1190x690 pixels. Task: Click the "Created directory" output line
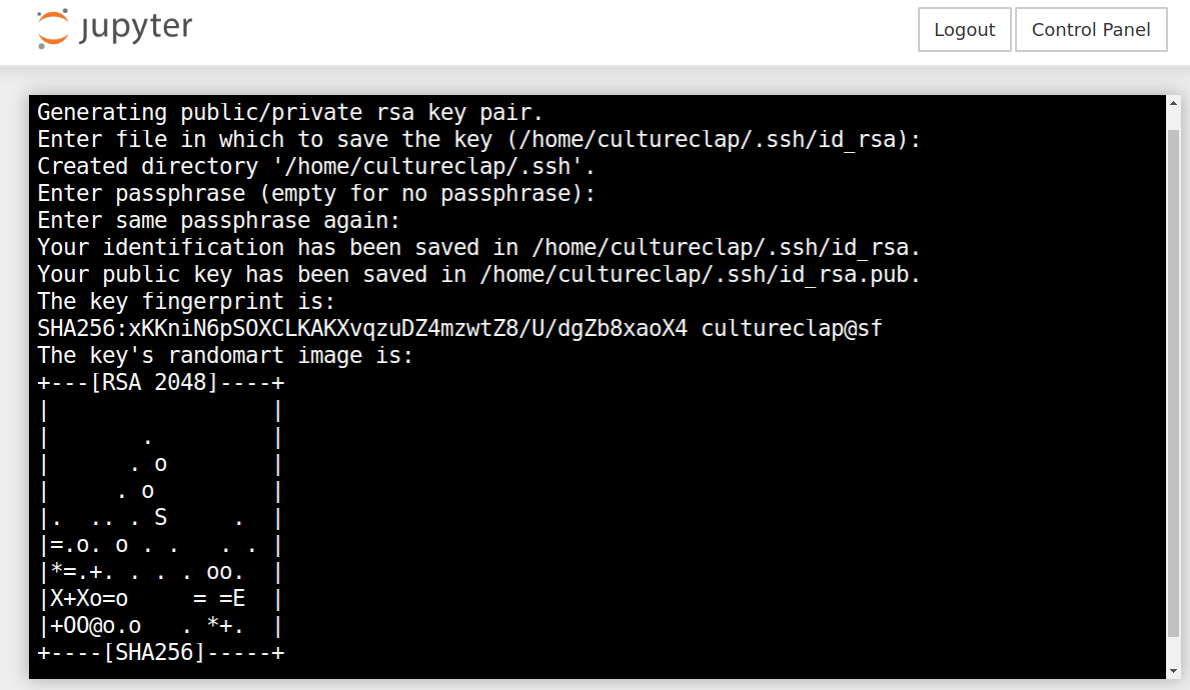(x=316, y=166)
